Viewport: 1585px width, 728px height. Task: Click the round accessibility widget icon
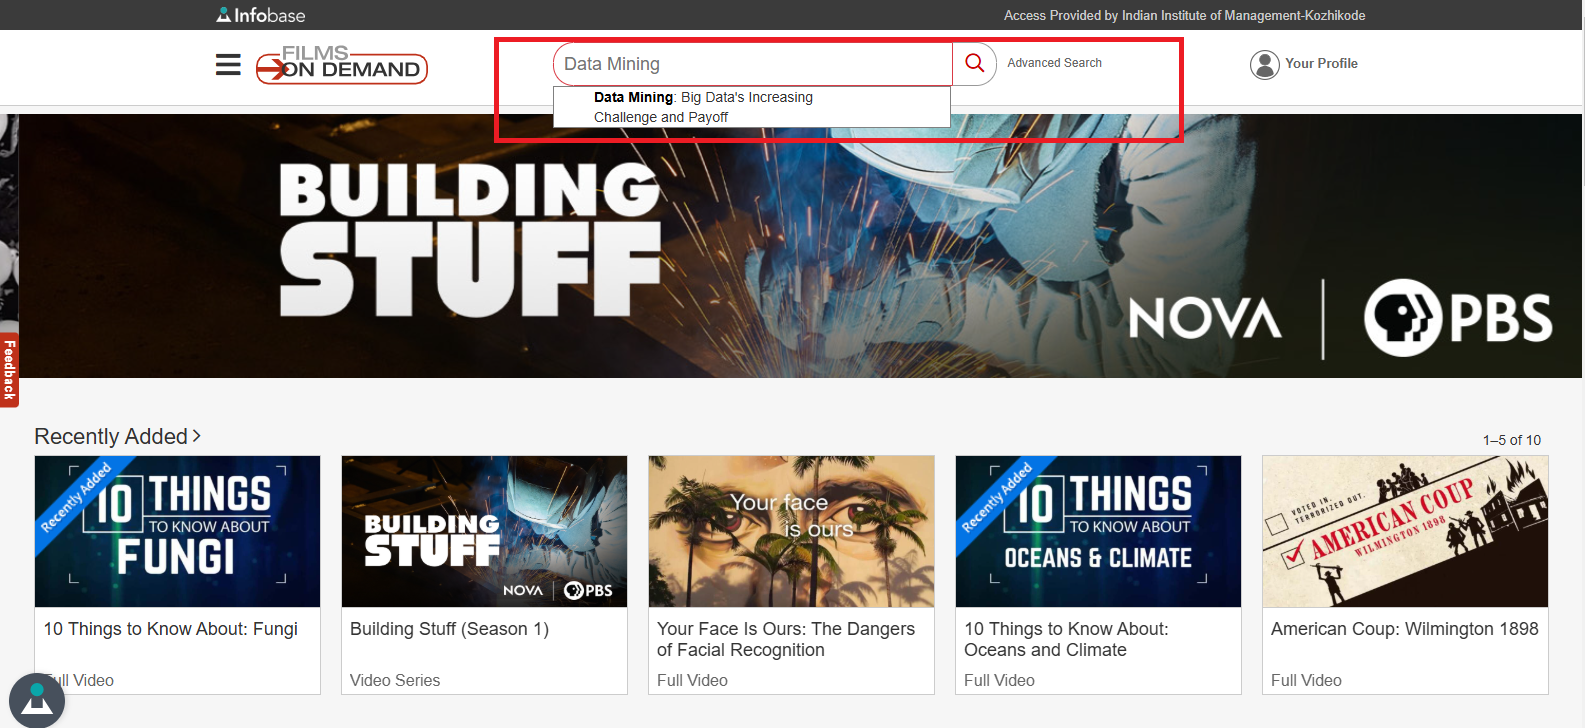coord(37,700)
